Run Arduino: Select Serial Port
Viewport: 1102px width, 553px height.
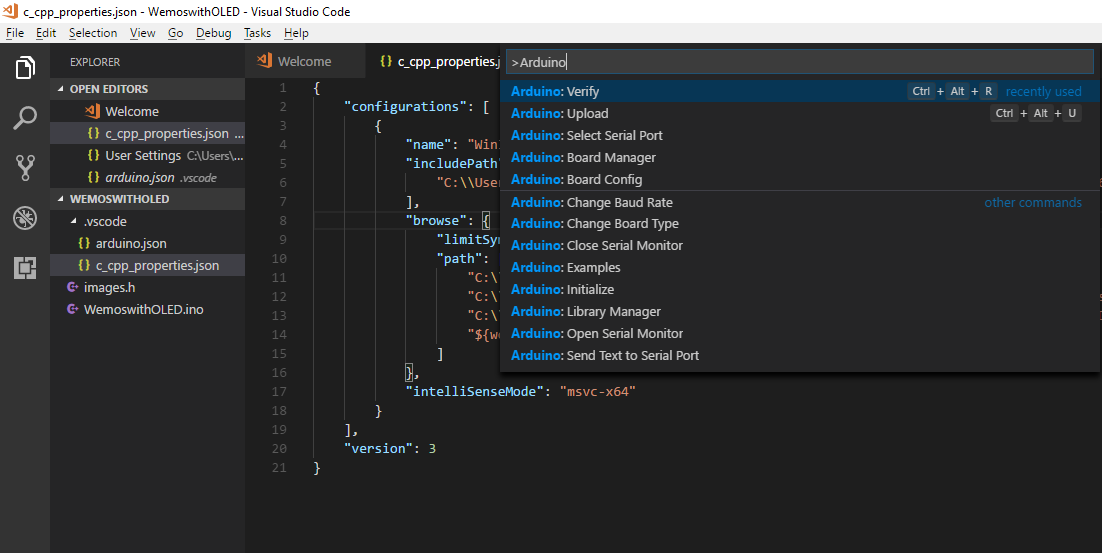800,136
